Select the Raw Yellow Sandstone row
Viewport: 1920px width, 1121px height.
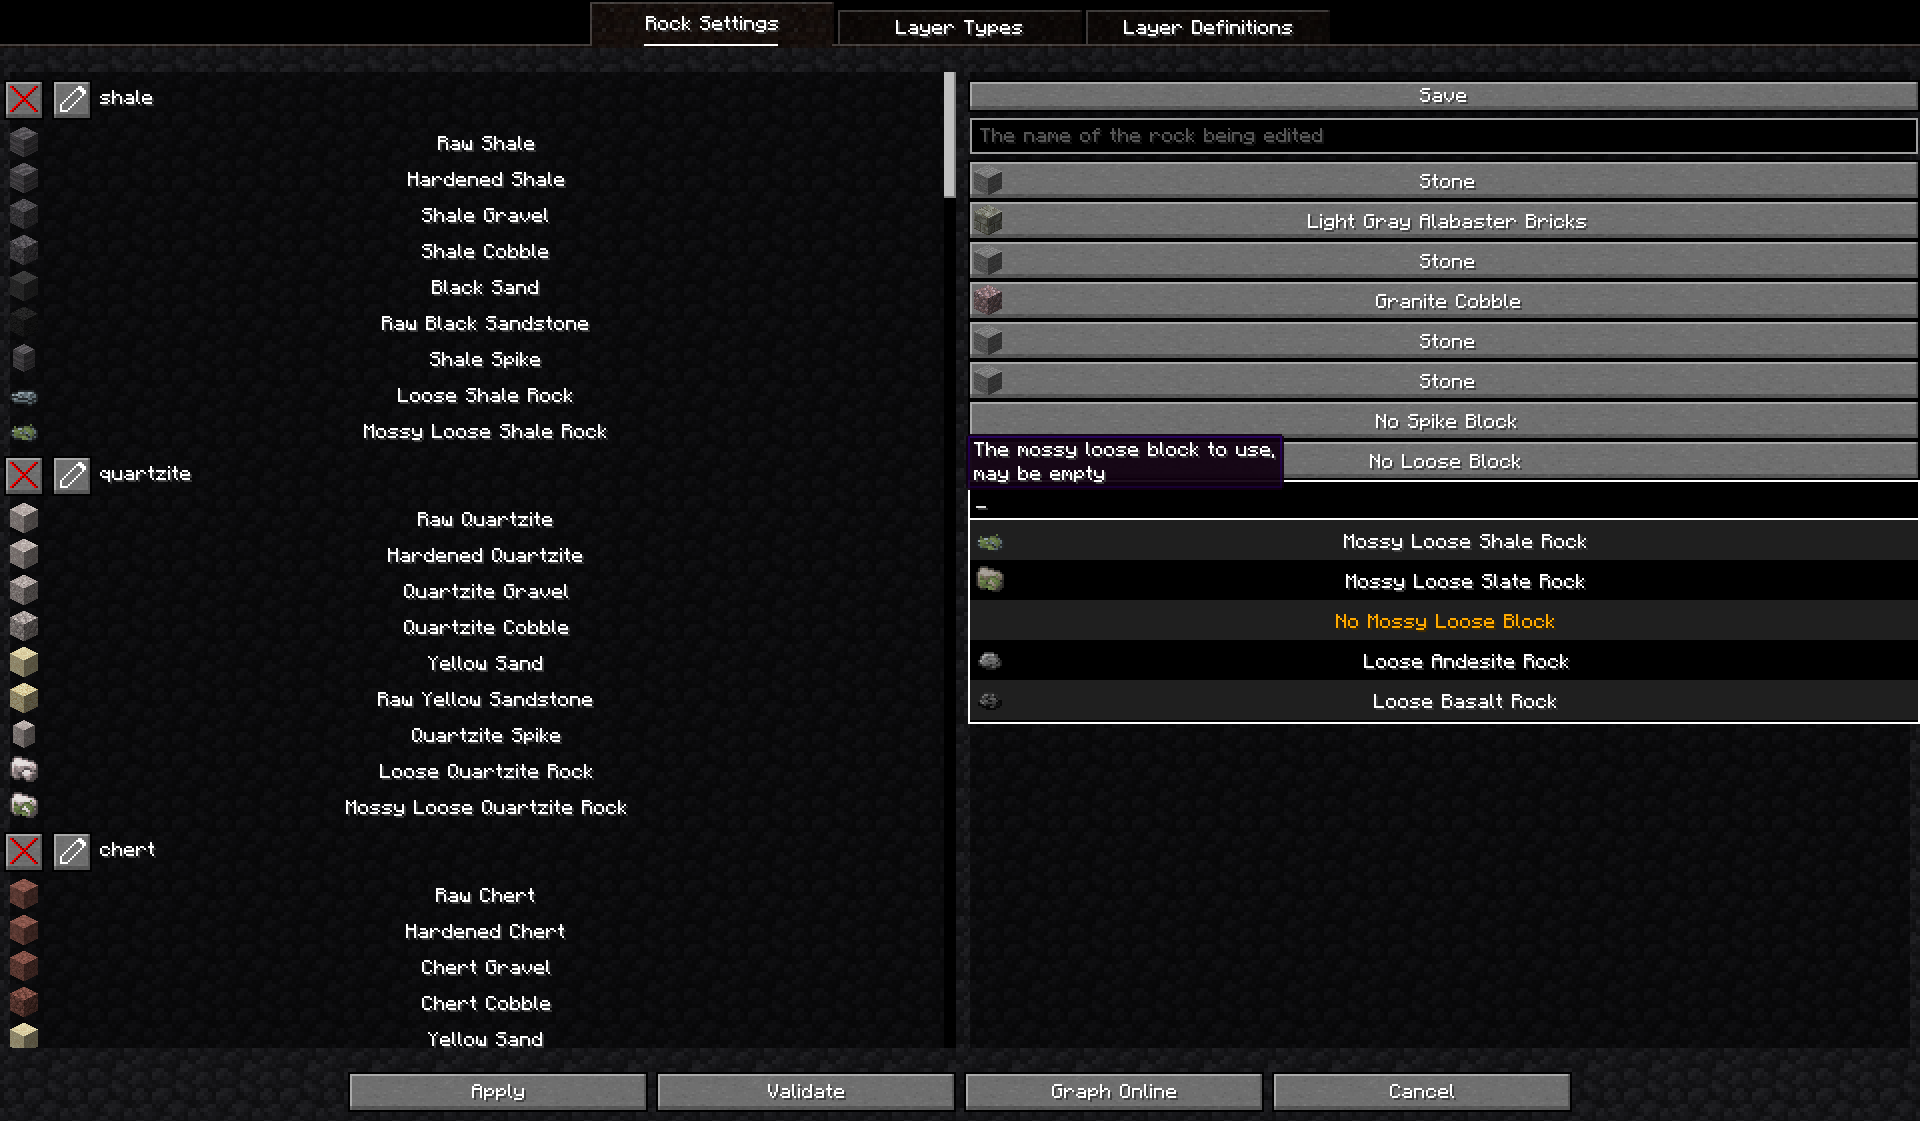pyautogui.click(x=486, y=699)
